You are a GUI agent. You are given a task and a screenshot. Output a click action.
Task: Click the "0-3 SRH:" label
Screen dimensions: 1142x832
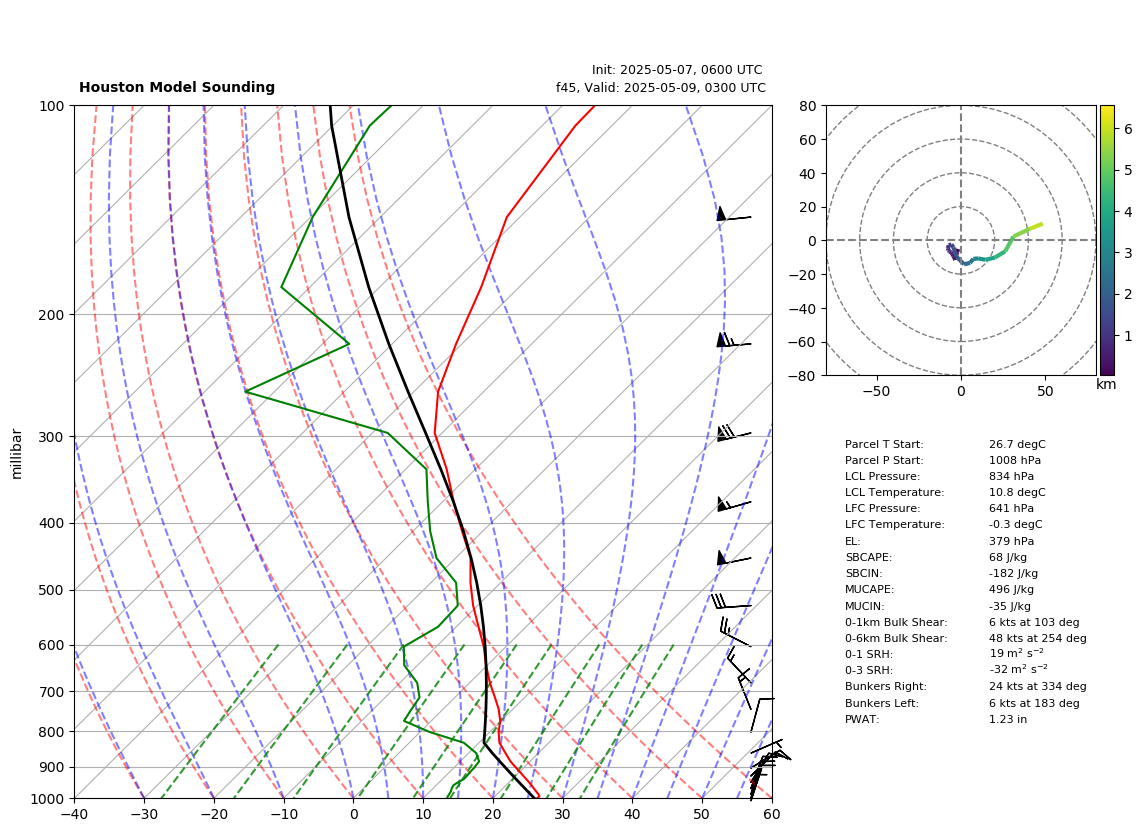868,670
